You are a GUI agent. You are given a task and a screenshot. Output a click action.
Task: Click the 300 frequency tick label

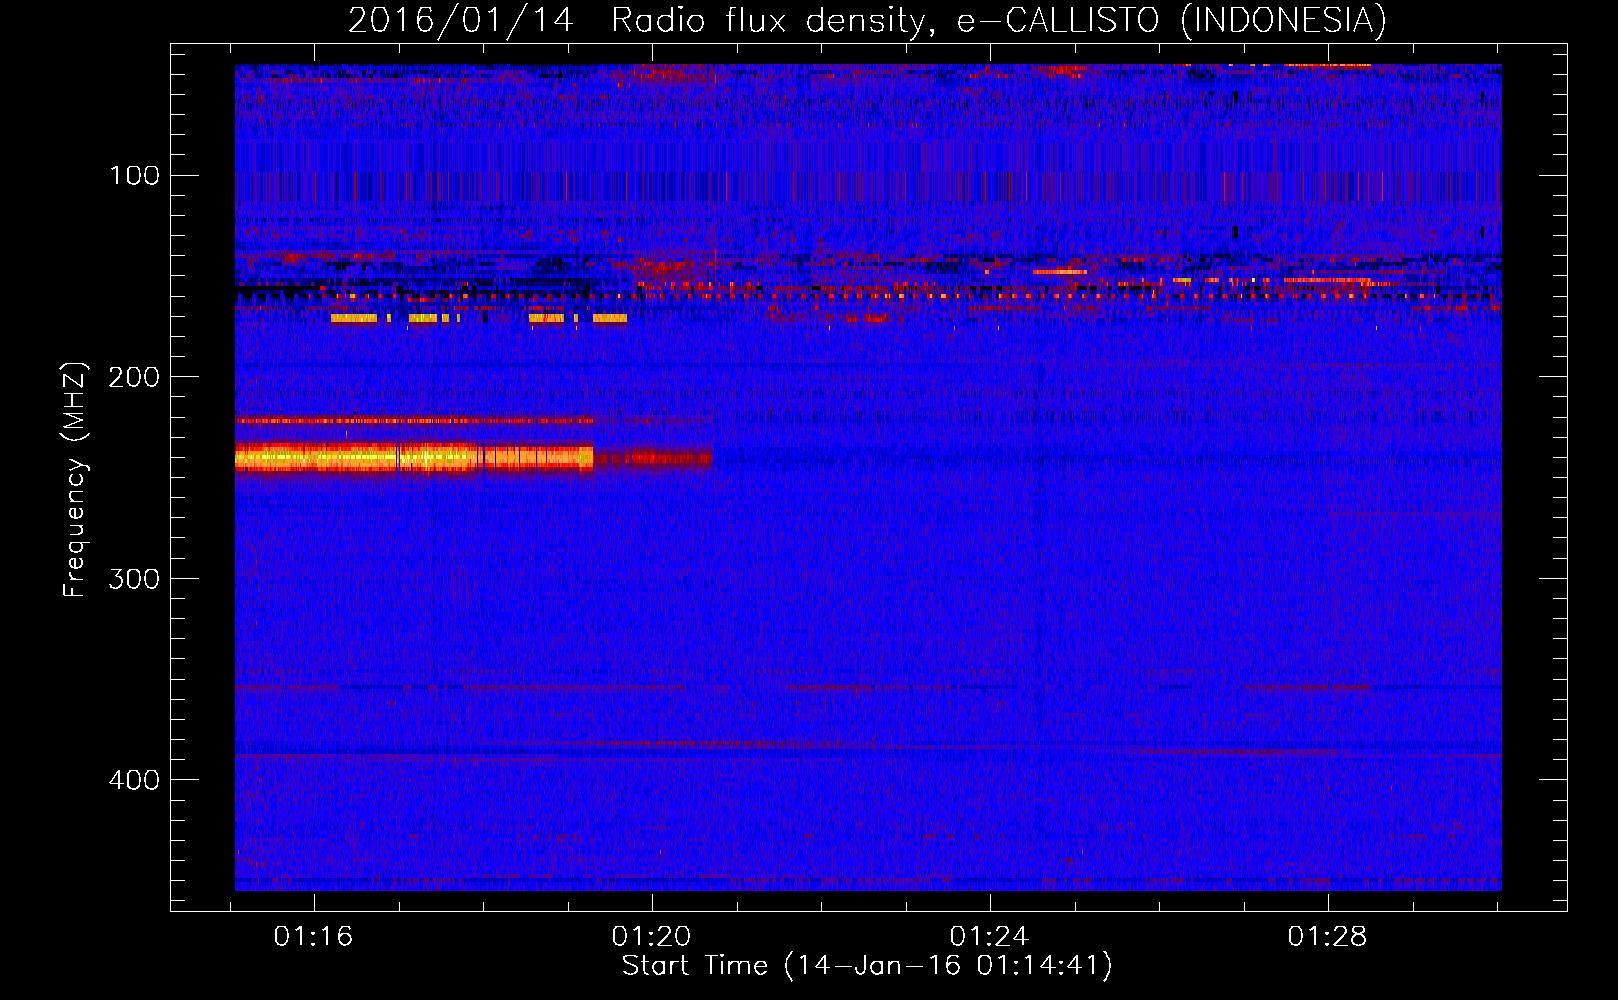(x=134, y=579)
